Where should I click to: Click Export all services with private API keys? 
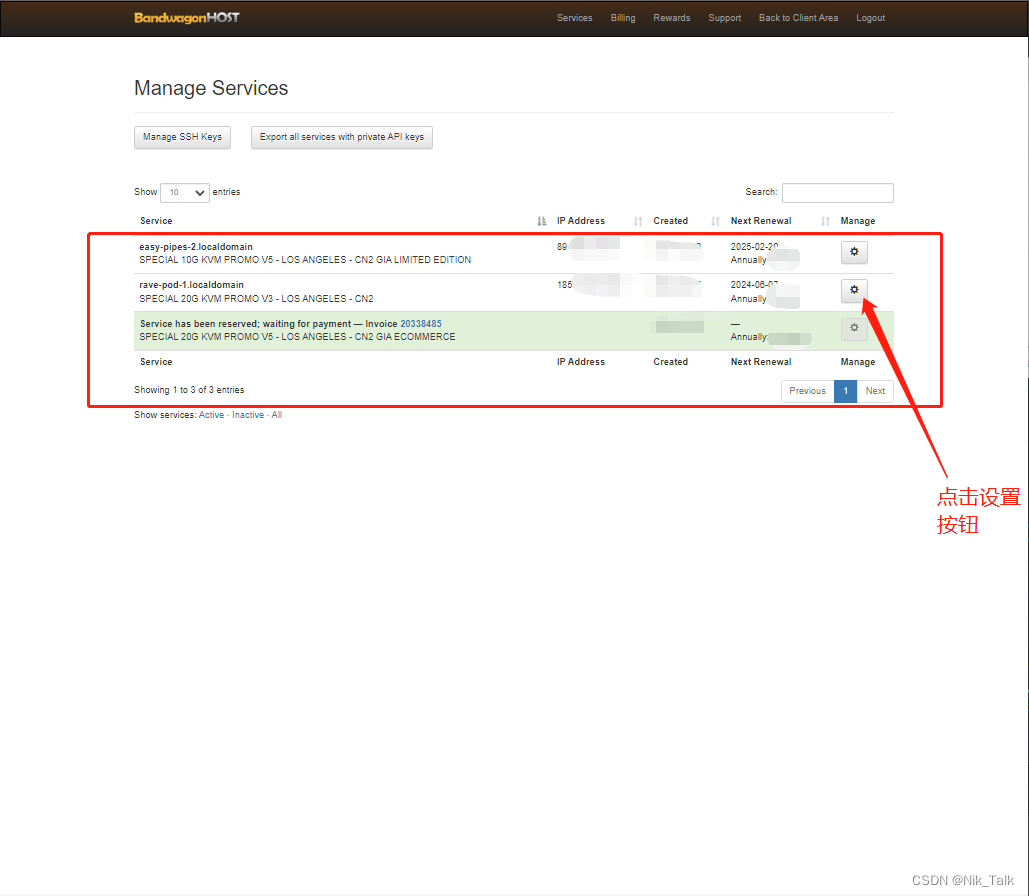pyautogui.click(x=341, y=137)
